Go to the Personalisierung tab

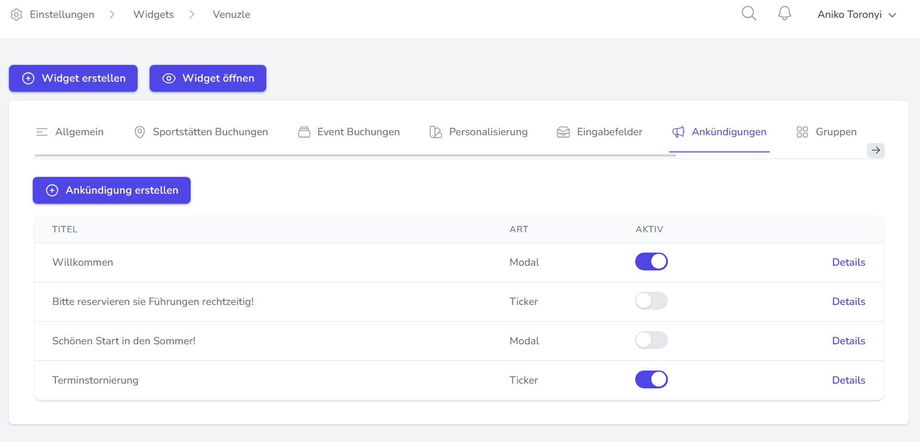click(x=478, y=132)
